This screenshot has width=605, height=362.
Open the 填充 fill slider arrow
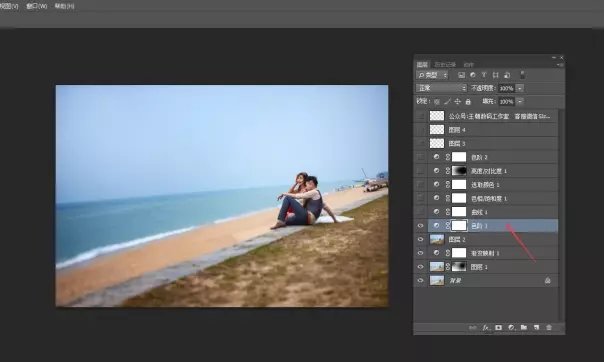(520, 101)
